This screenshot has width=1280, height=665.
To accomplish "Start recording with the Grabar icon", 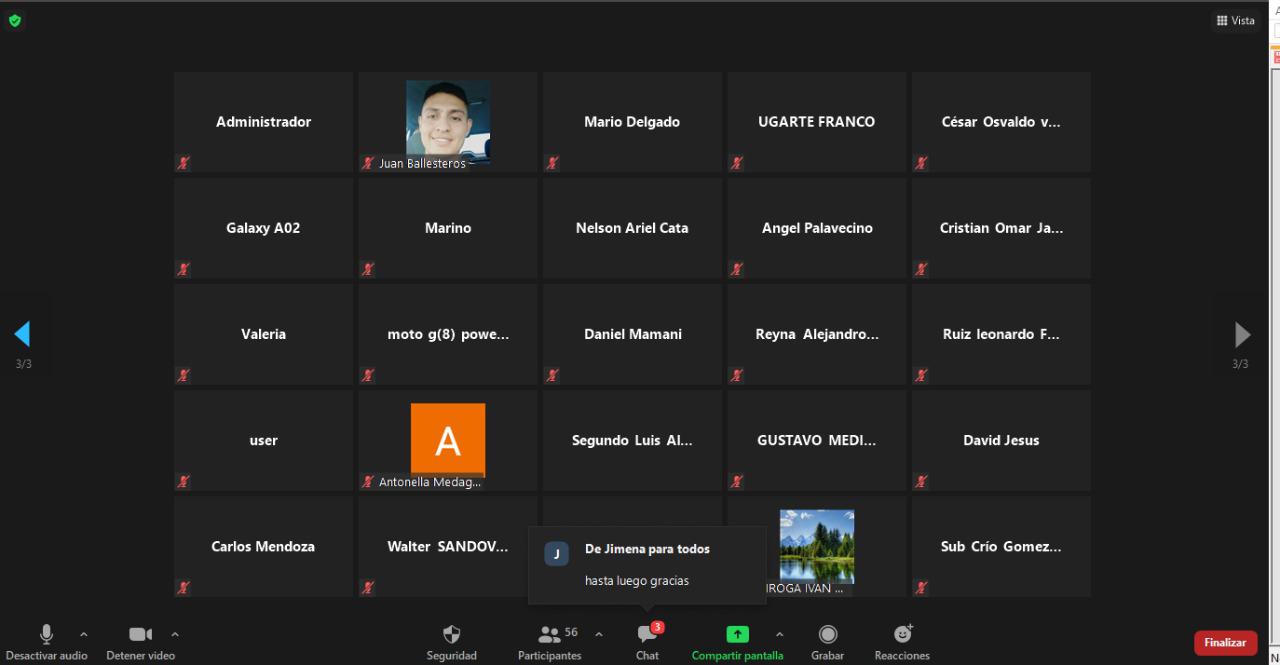I will pyautogui.click(x=827, y=635).
